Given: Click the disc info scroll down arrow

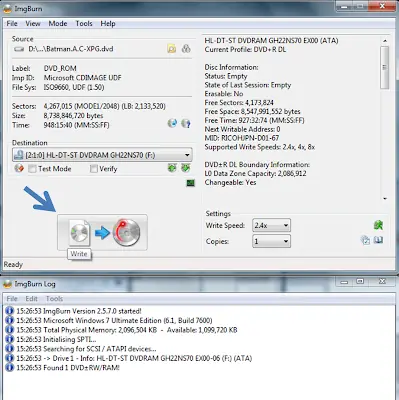Looking at the screenshot, I should click(385, 199).
